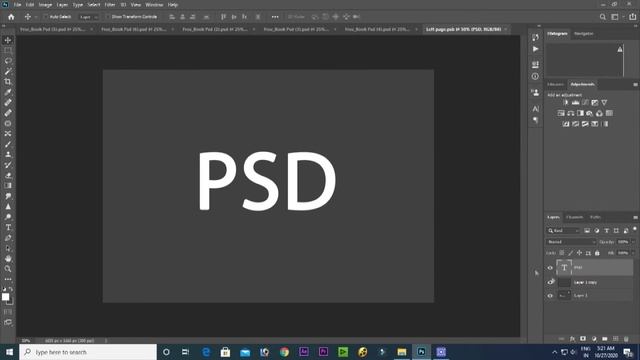Viewport: 640px width, 360px height.
Task: Select the Gradient tool
Action: click(8, 186)
